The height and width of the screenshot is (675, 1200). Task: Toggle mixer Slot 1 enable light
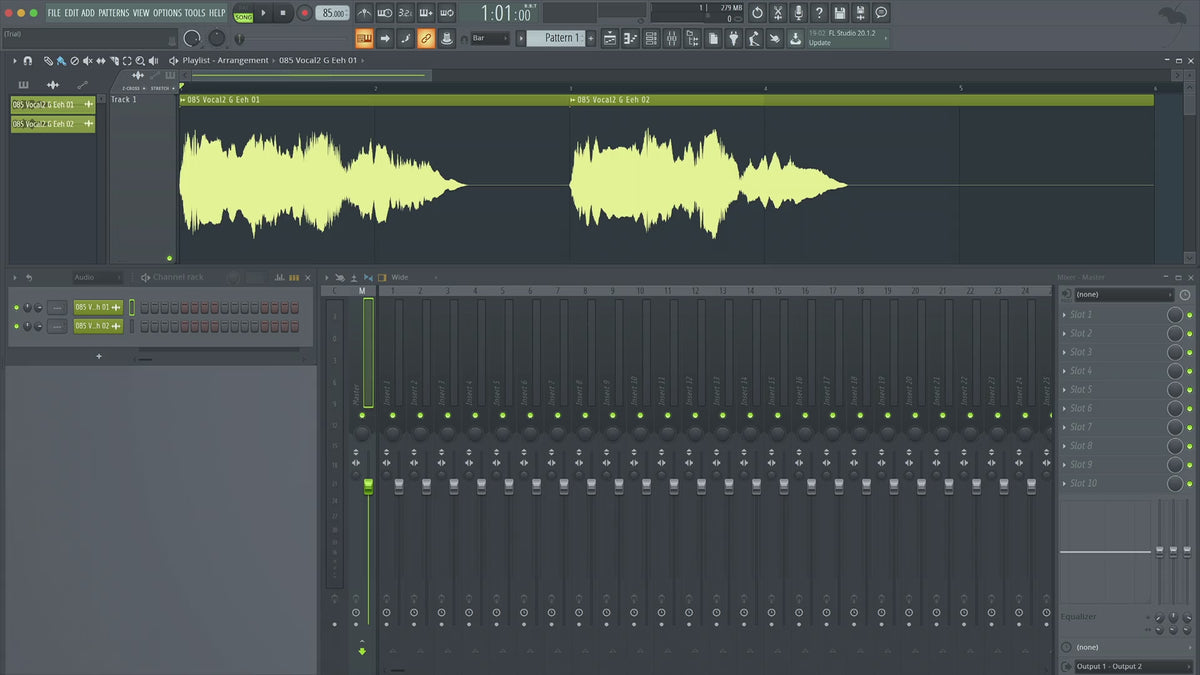click(x=1189, y=315)
